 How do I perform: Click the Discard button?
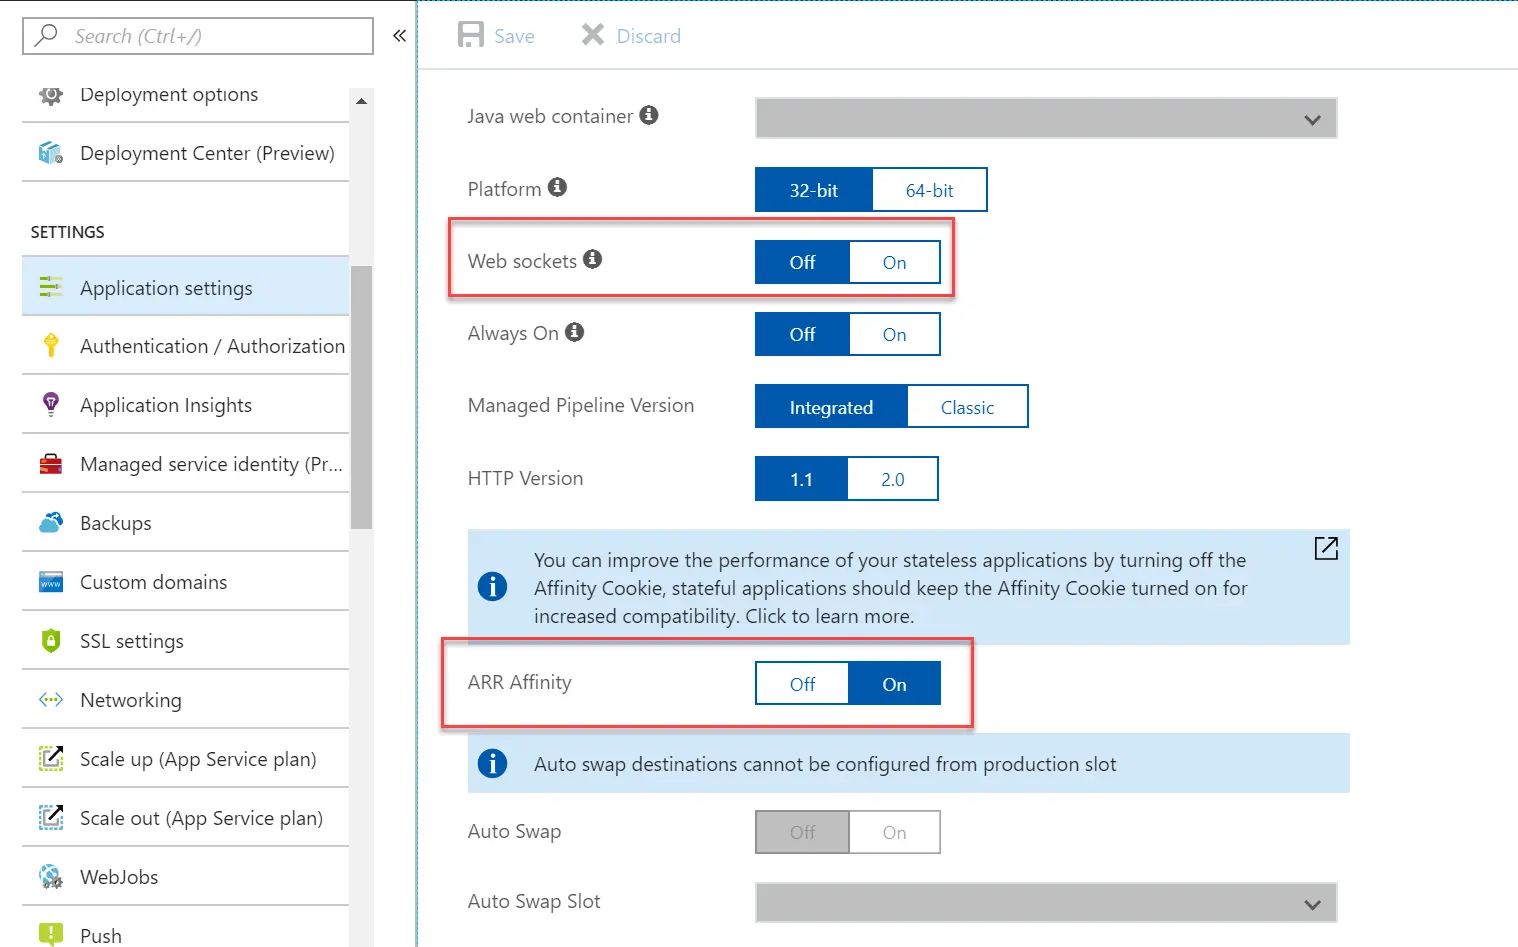631,36
